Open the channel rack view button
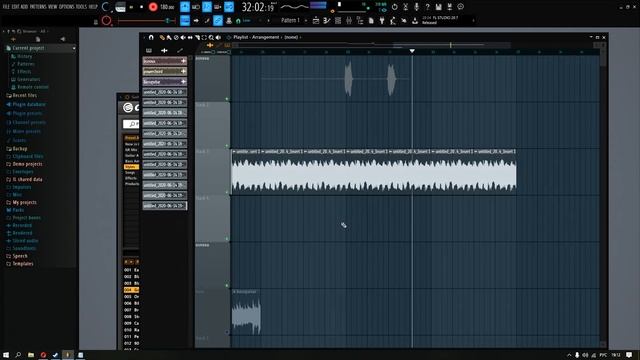The width and height of the screenshot is (640, 360). [x=338, y=20]
